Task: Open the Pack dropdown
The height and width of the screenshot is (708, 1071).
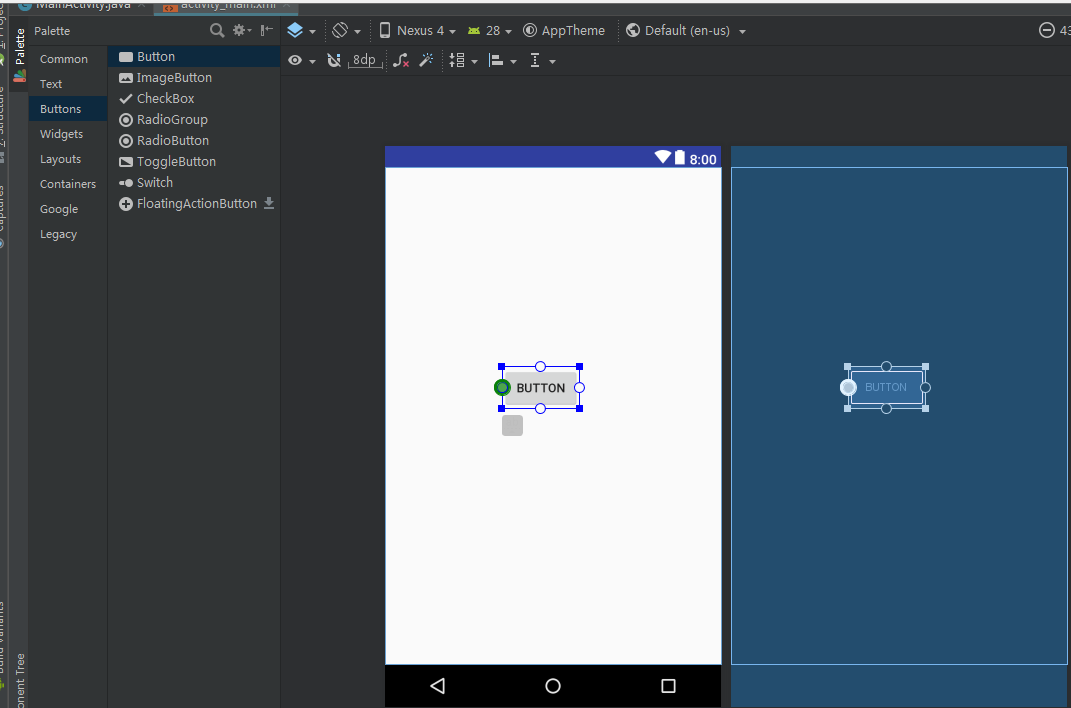Action: point(463,61)
